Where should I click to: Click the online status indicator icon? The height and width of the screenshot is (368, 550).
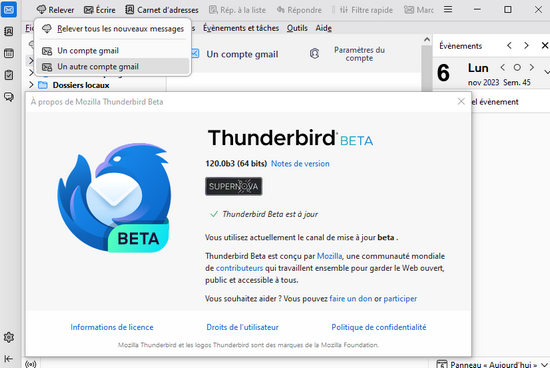pyautogui.click(x=31, y=364)
